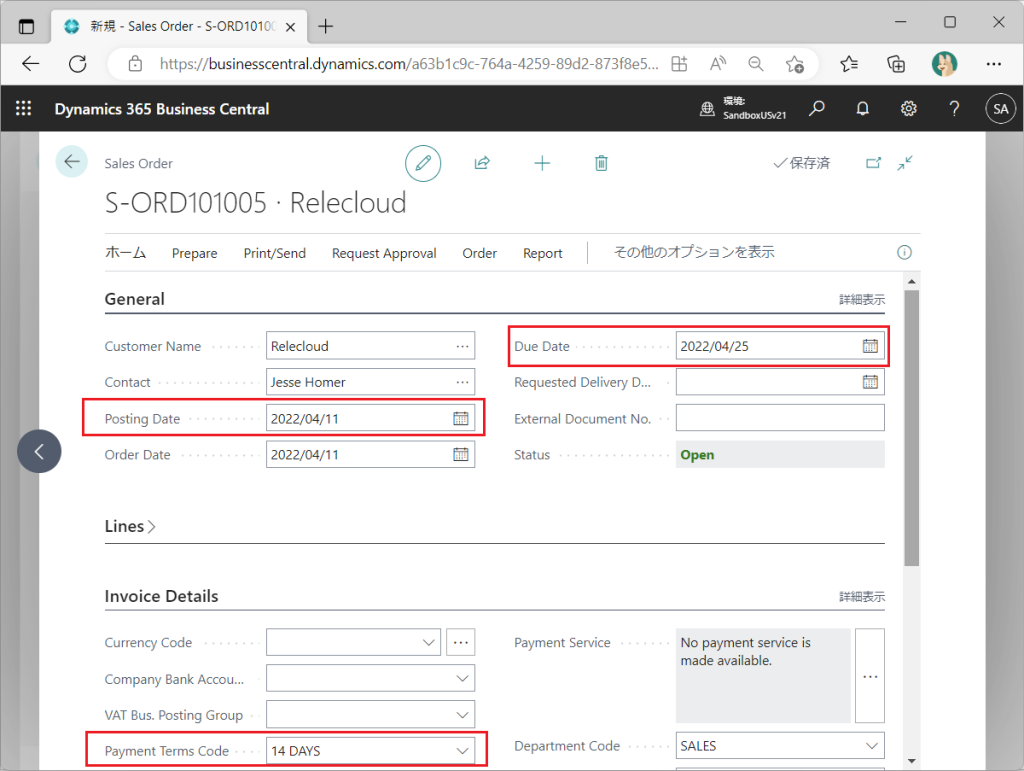Open the Report menu
This screenshot has height=771, width=1024.
(542, 253)
